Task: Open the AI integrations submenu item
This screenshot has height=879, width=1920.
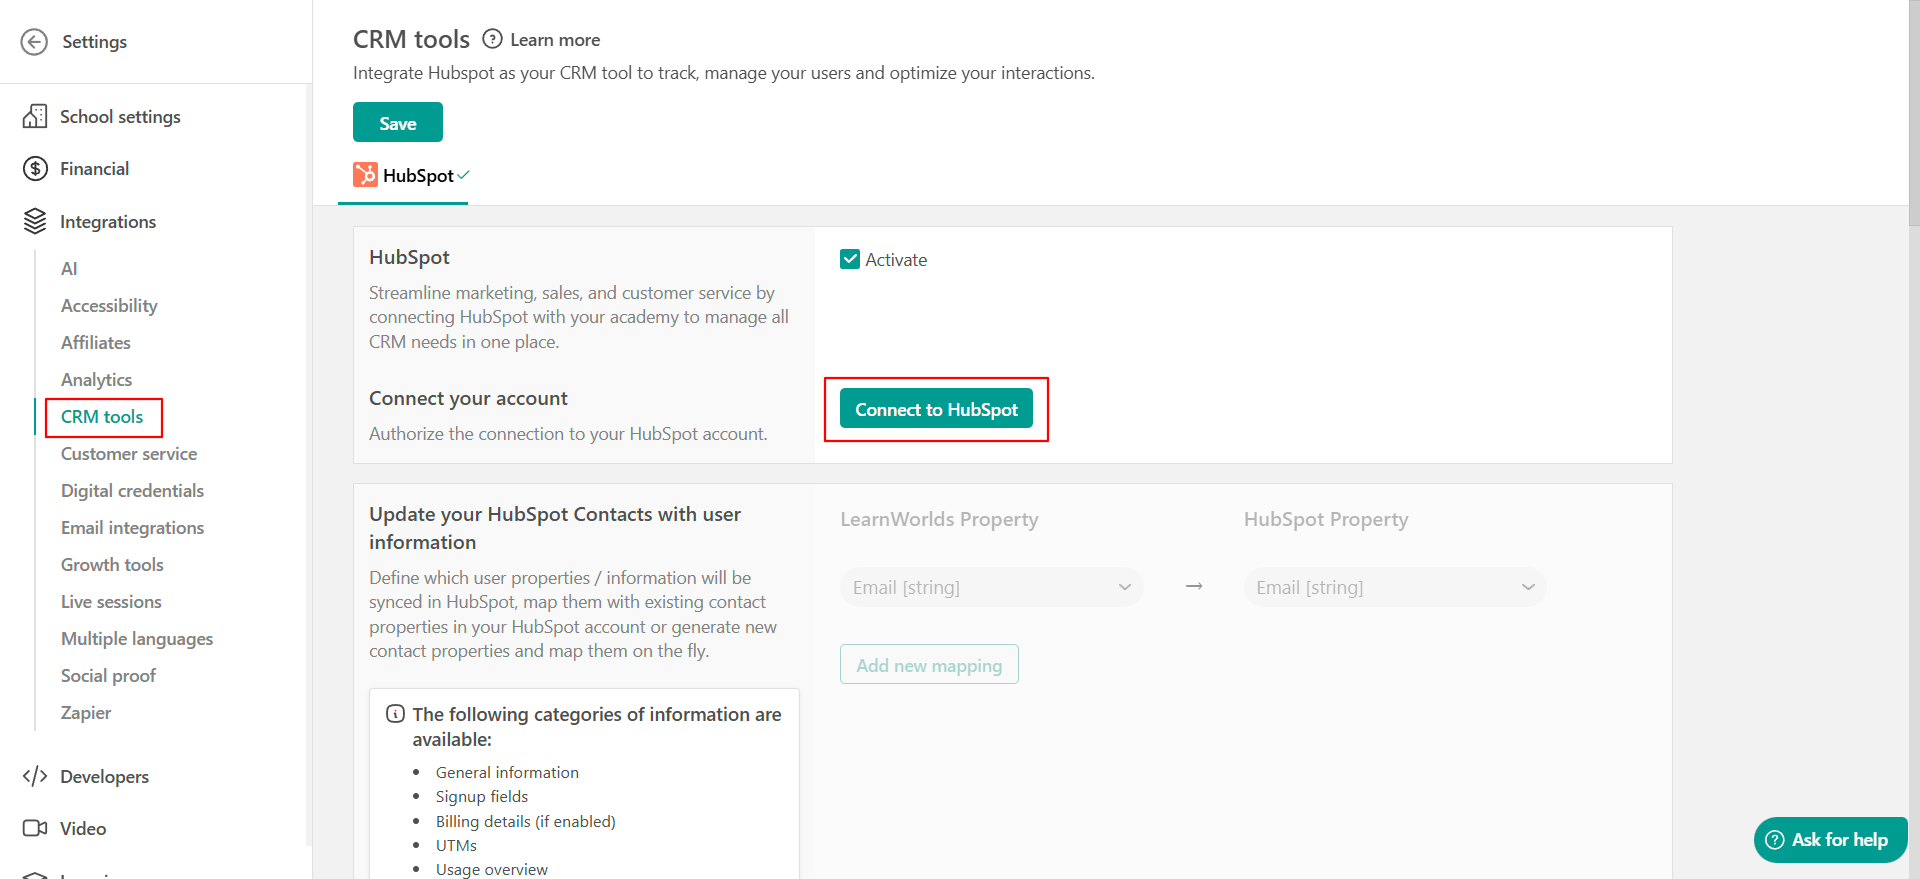Action: pyautogui.click(x=69, y=268)
